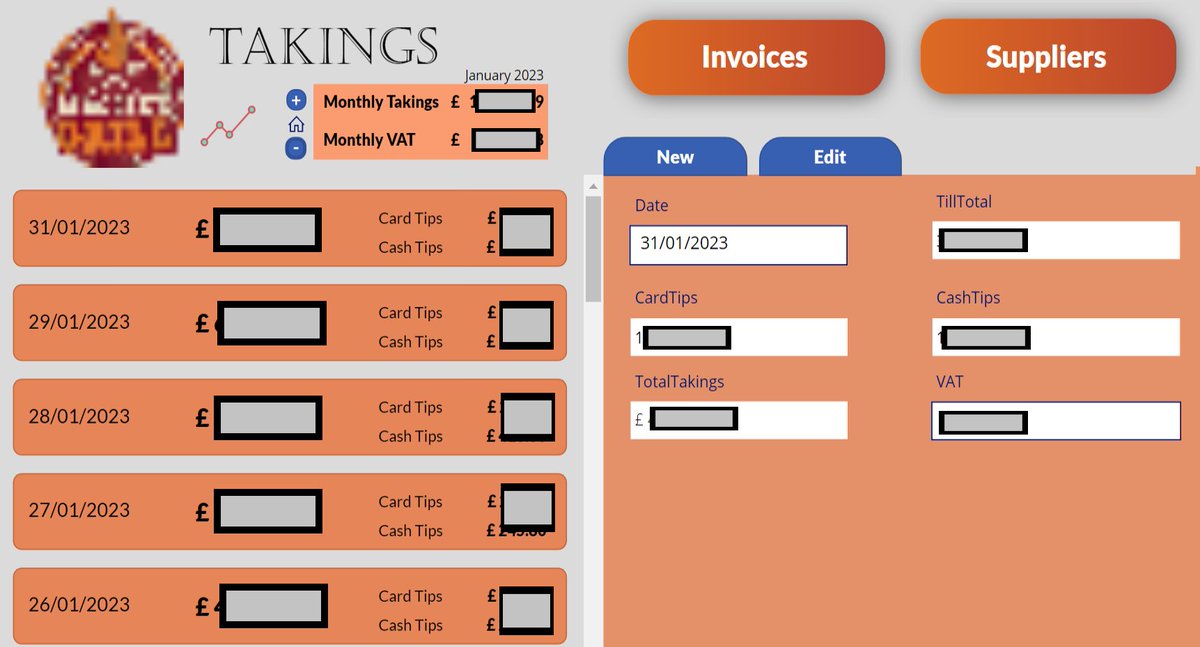Select the 26/01/2023 takings card
Screen dimensions: 1200x647
(290, 606)
